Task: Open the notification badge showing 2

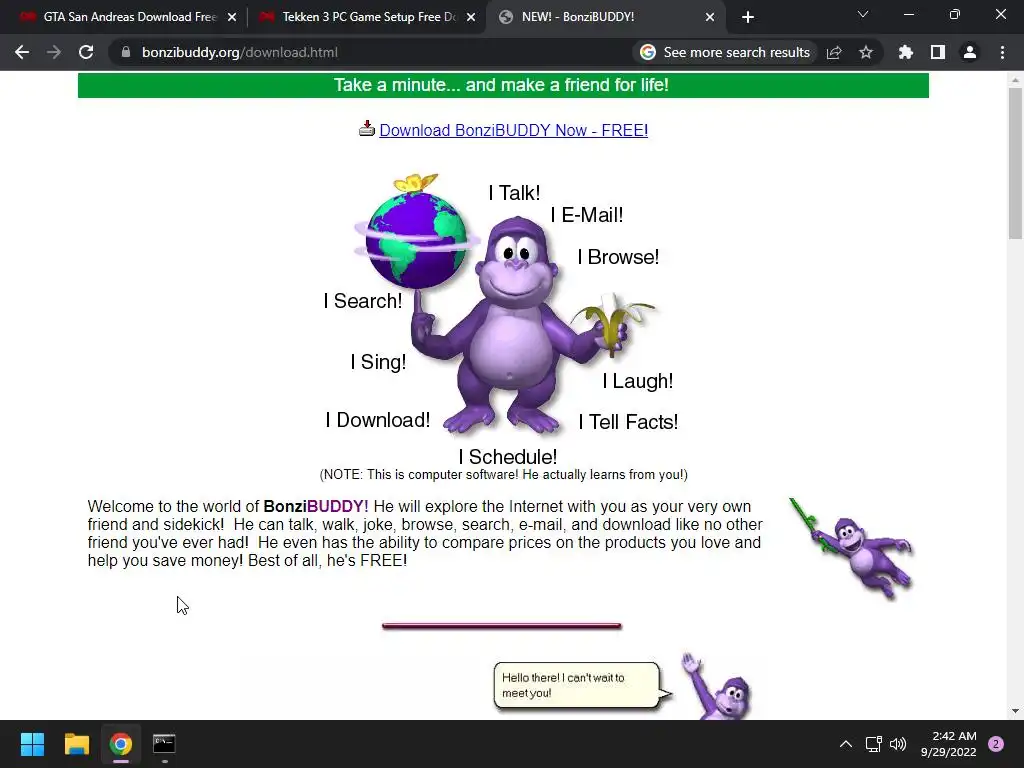Action: [996, 744]
